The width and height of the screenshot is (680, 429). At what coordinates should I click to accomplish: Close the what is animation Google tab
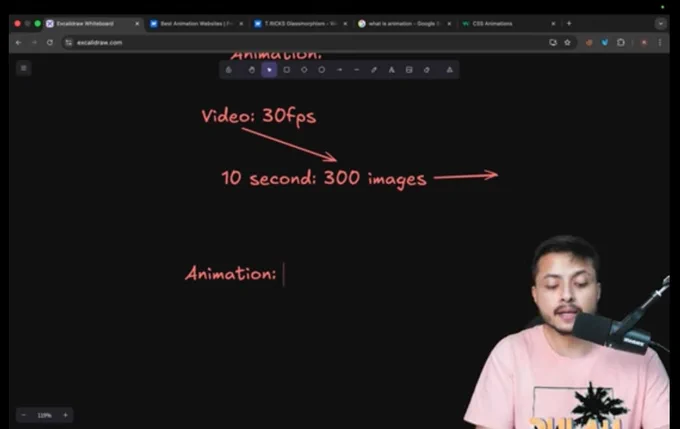(x=449, y=24)
